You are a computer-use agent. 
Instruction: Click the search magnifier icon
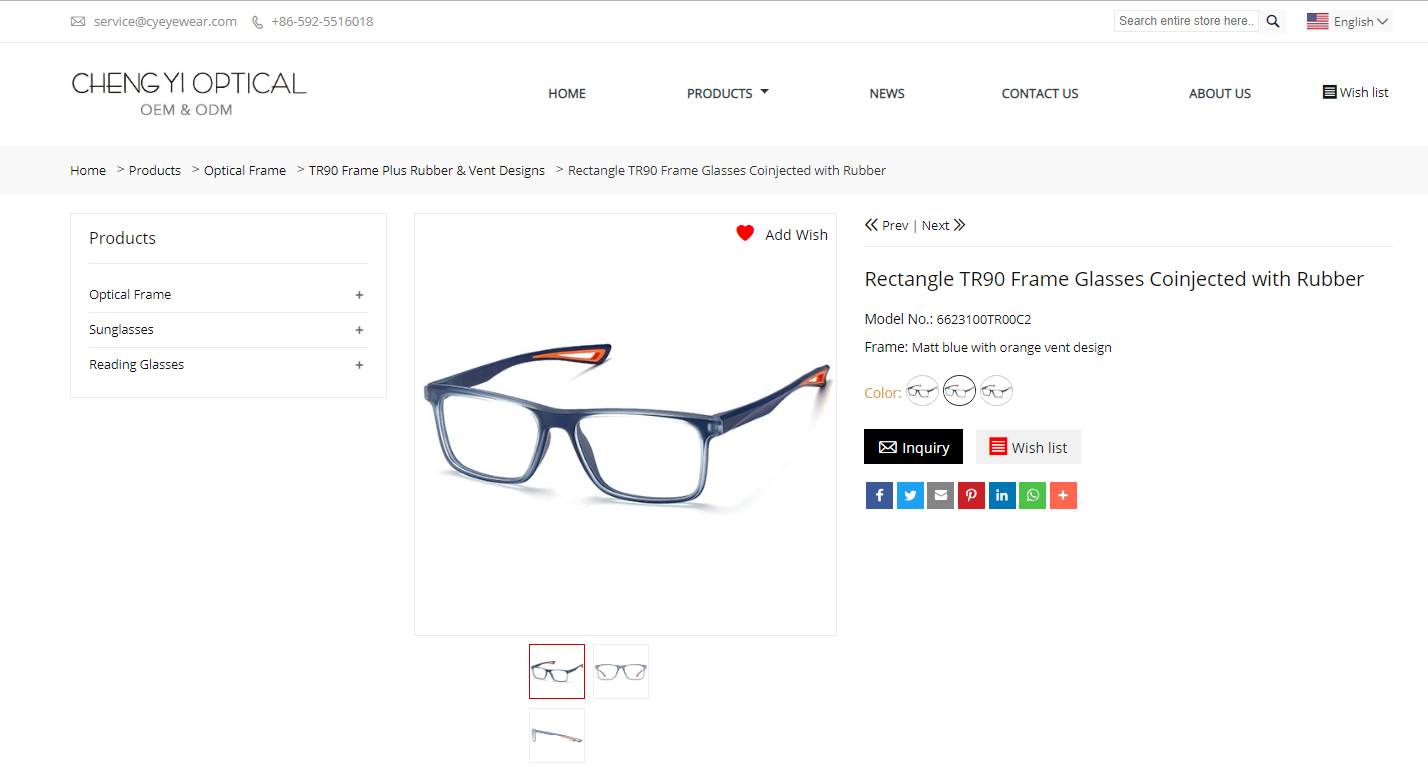tap(1273, 21)
